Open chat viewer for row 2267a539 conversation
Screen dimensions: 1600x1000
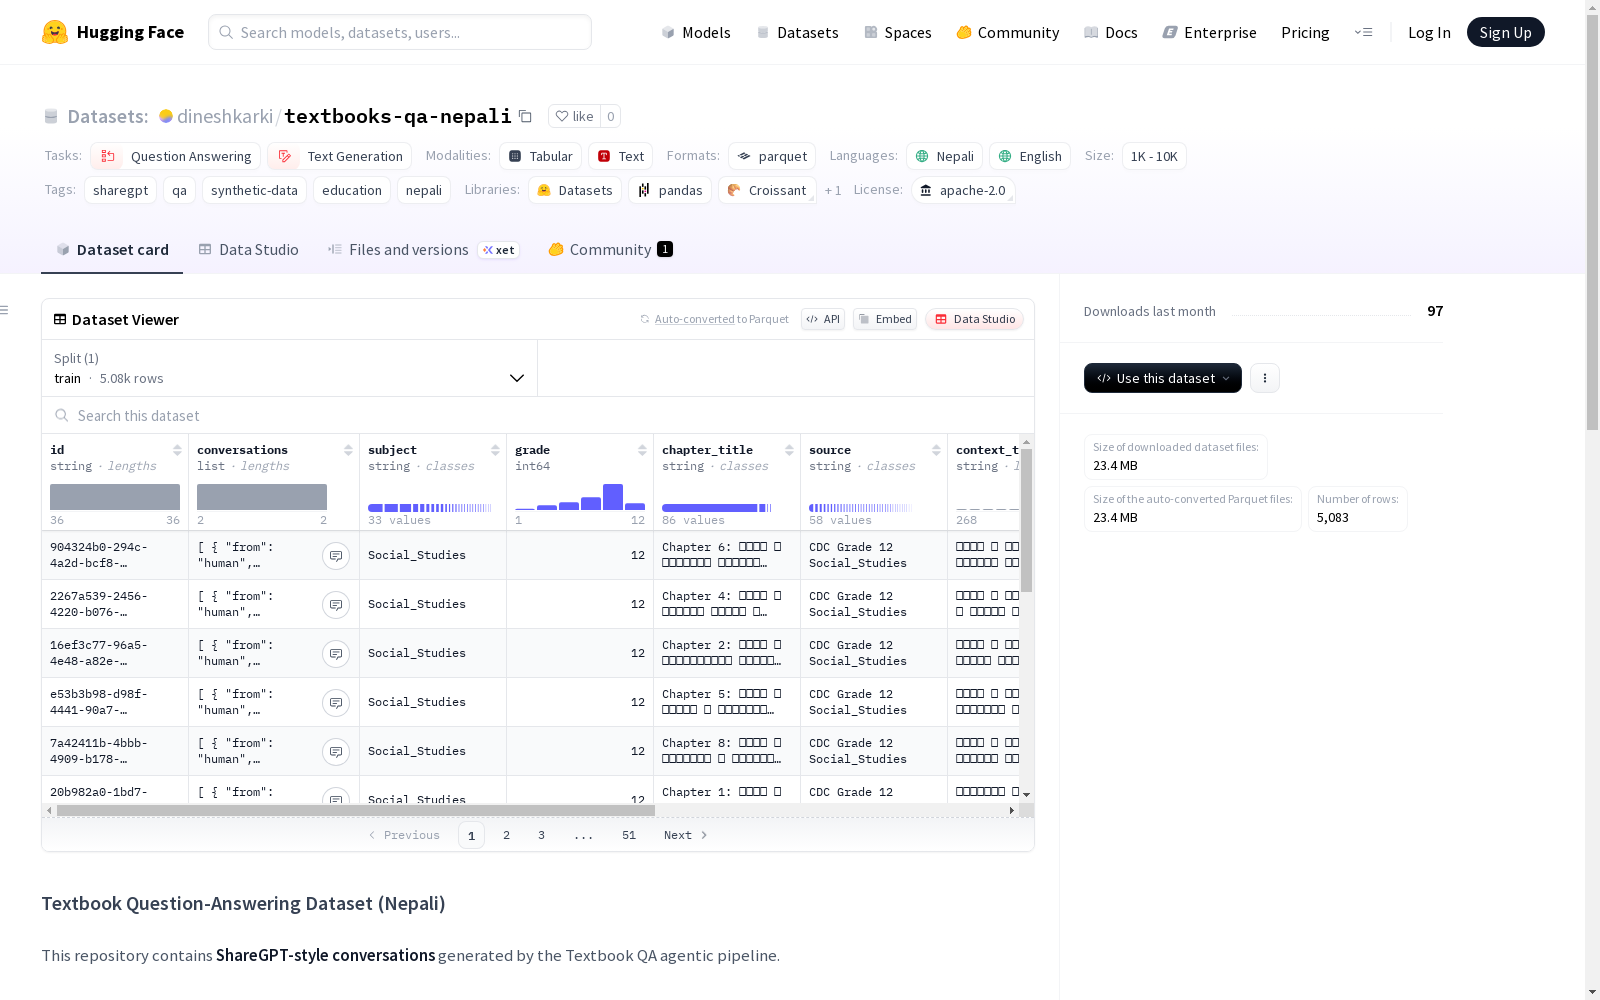(x=336, y=605)
